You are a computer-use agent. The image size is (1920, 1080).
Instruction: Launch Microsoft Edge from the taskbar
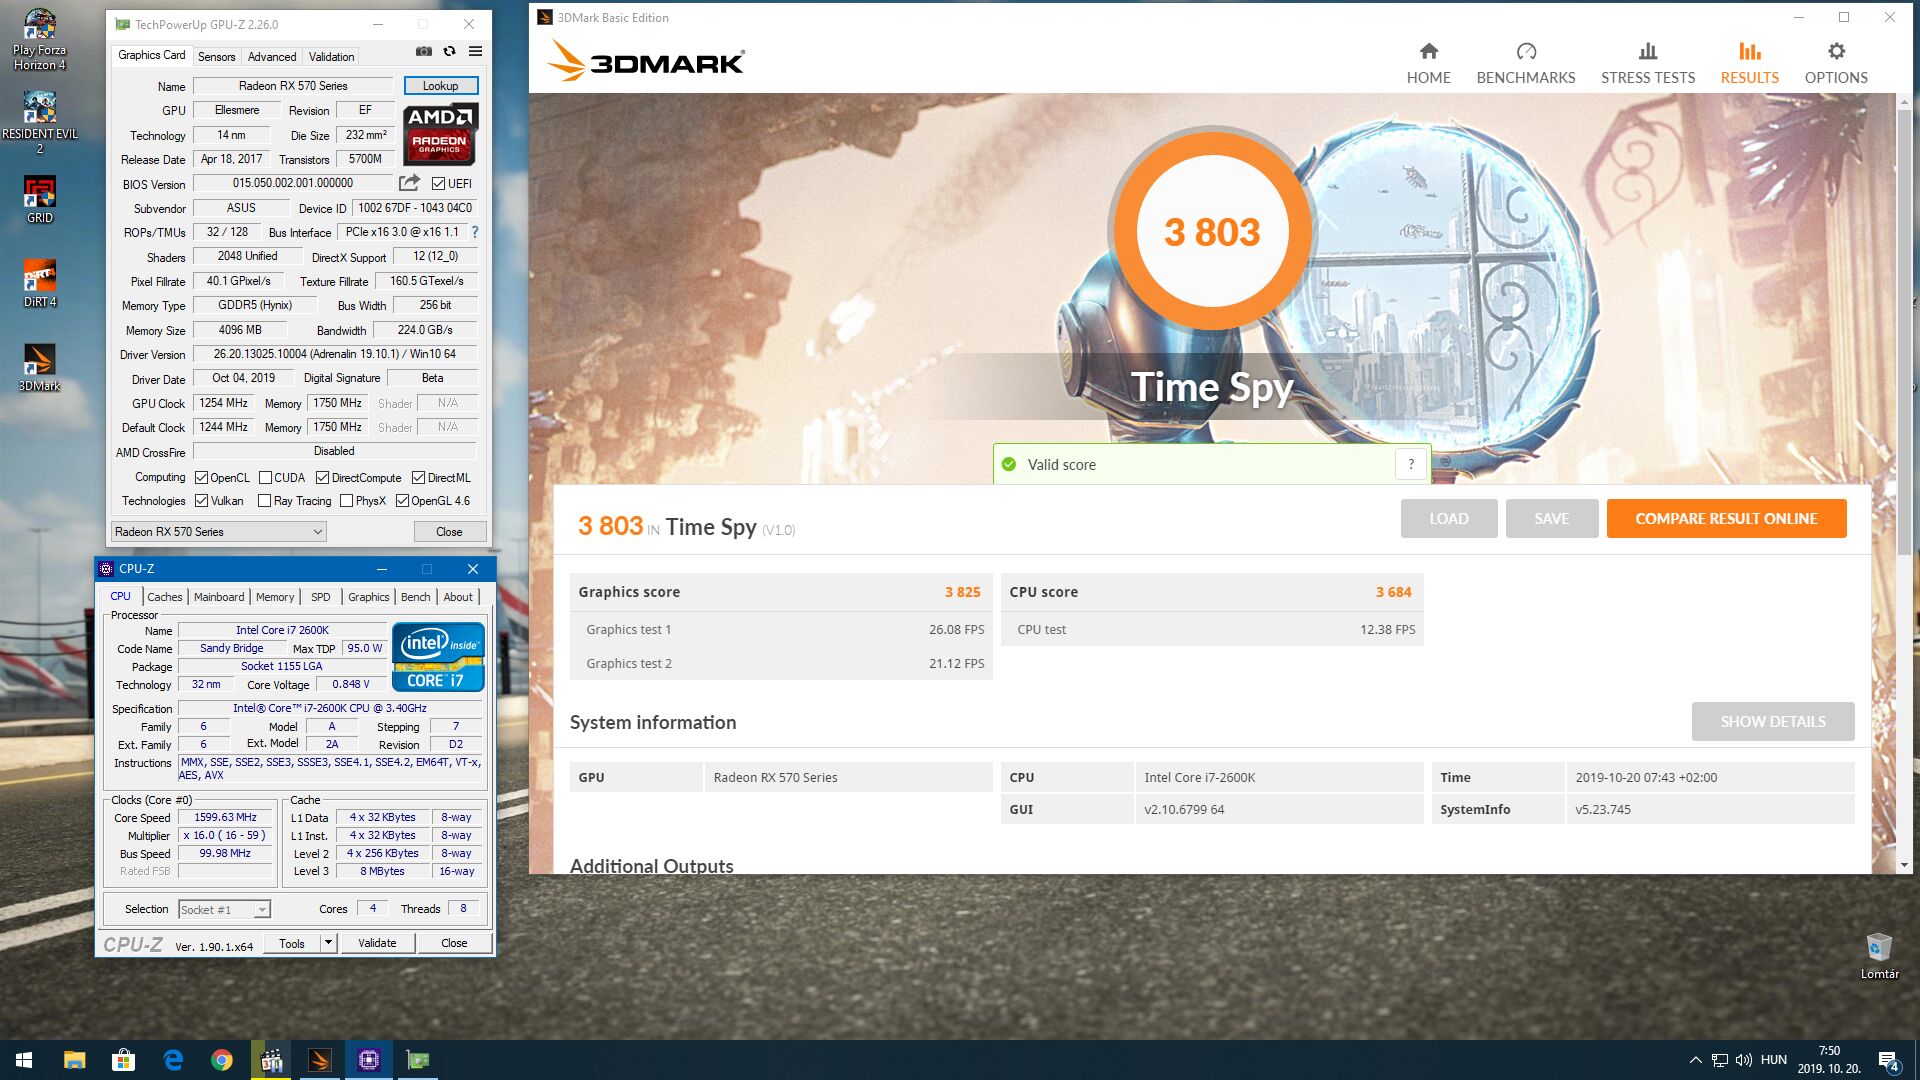click(172, 1060)
